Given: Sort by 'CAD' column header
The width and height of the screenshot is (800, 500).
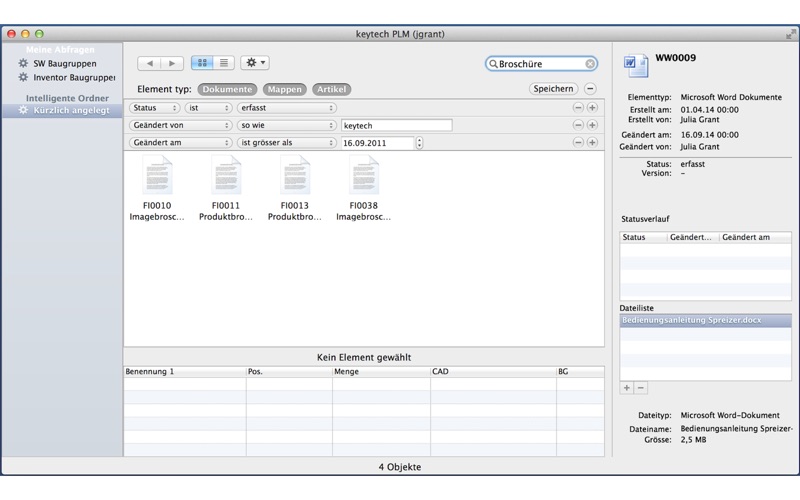Looking at the screenshot, I should (493, 371).
